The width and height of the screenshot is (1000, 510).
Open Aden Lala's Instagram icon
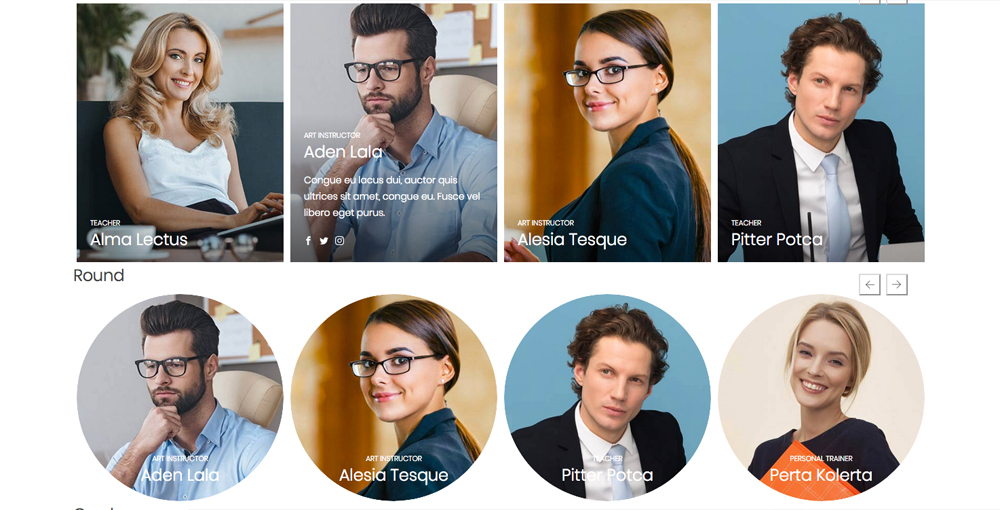pyautogui.click(x=339, y=240)
